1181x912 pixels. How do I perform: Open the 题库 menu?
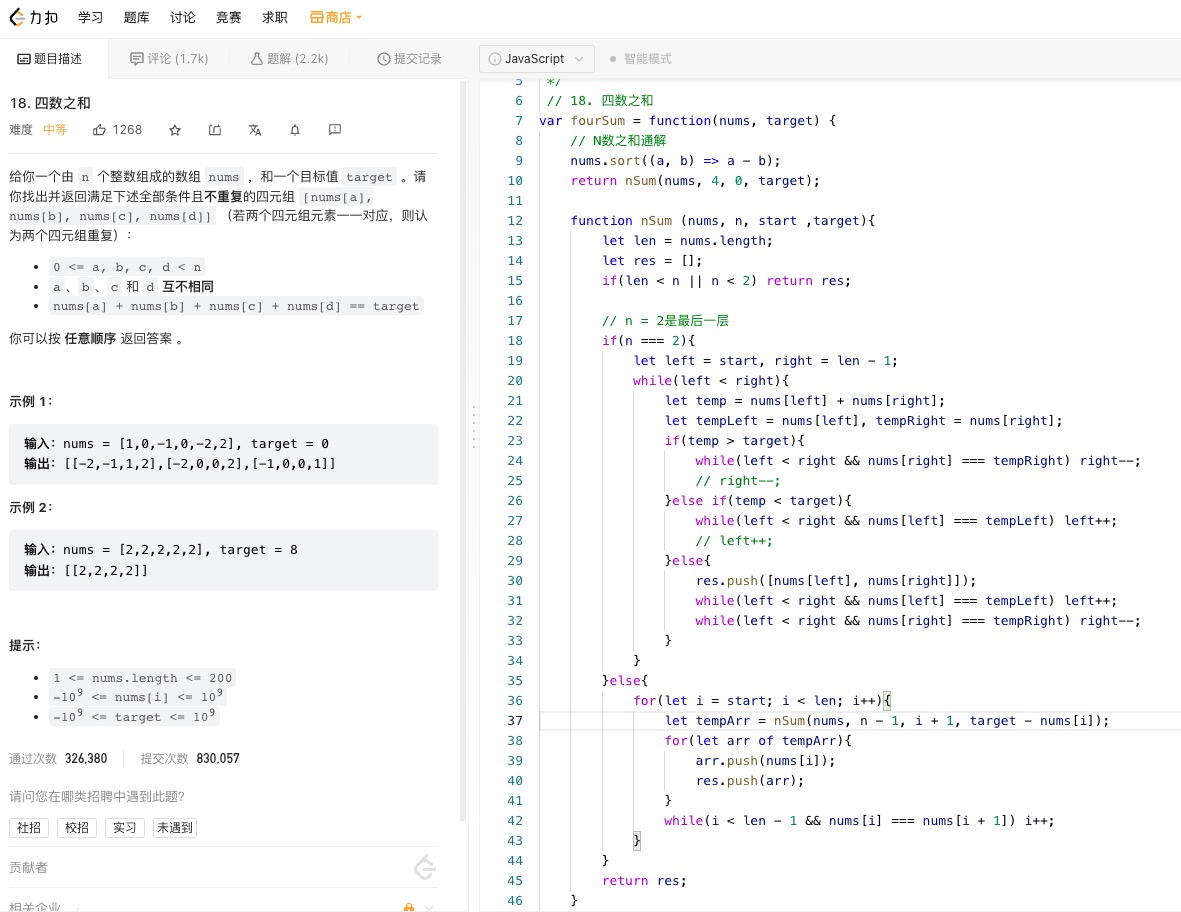pyautogui.click(x=136, y=17)
